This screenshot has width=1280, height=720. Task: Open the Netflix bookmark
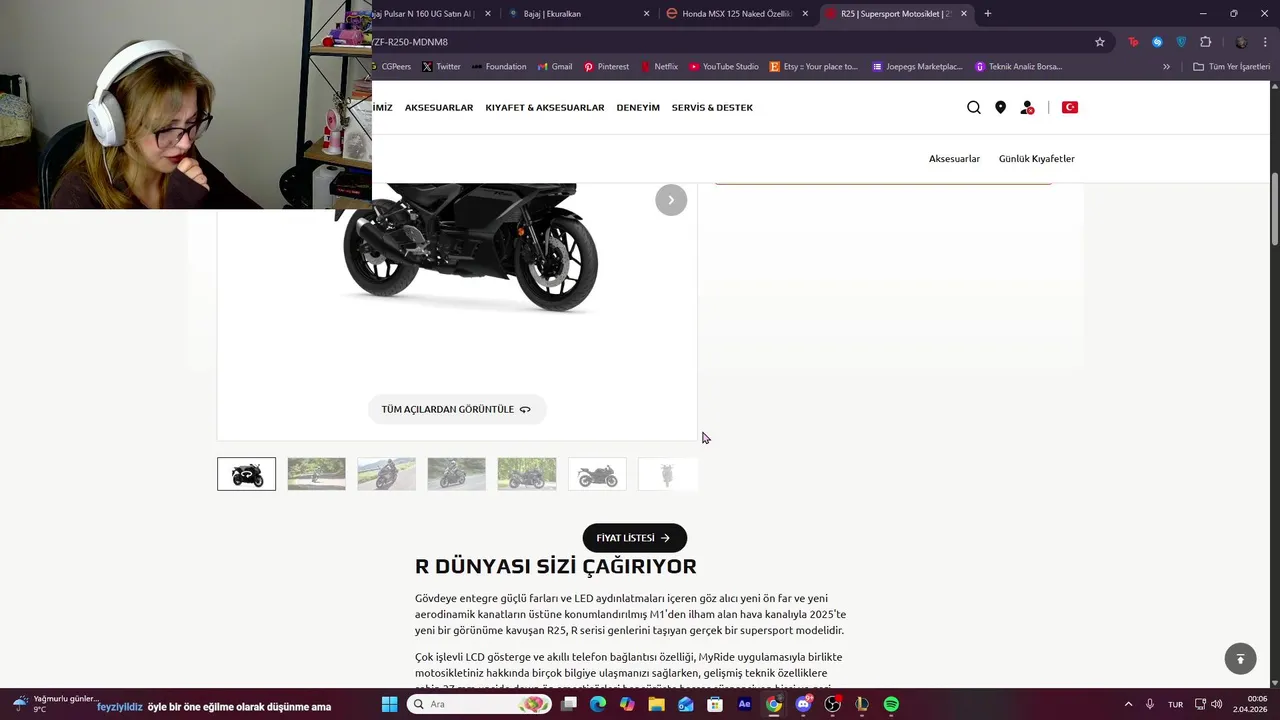[x=659, y=67]
